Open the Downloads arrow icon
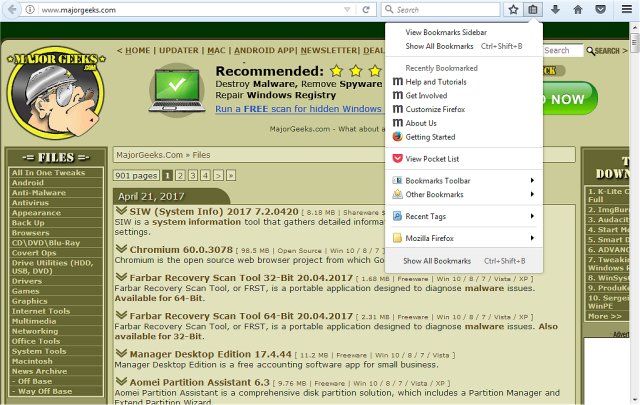This screenshot has height=405, width=640. [x=555, y=9]
